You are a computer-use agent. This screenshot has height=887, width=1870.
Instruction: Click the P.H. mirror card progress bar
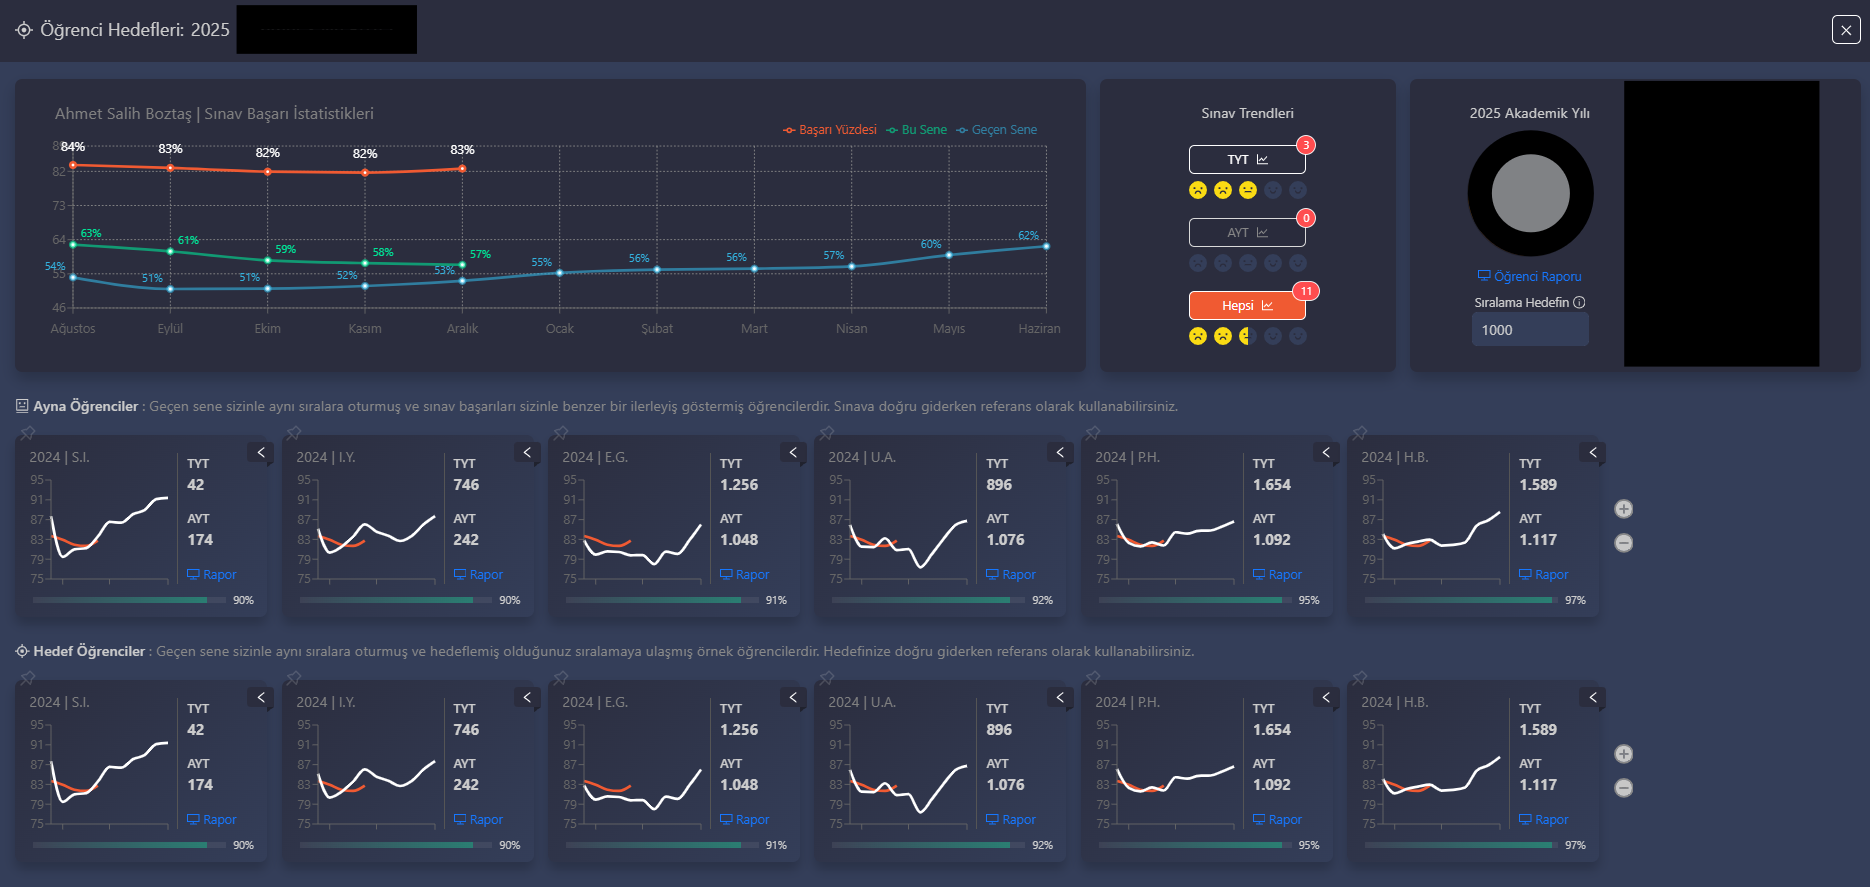click(x=1190, y=600)
